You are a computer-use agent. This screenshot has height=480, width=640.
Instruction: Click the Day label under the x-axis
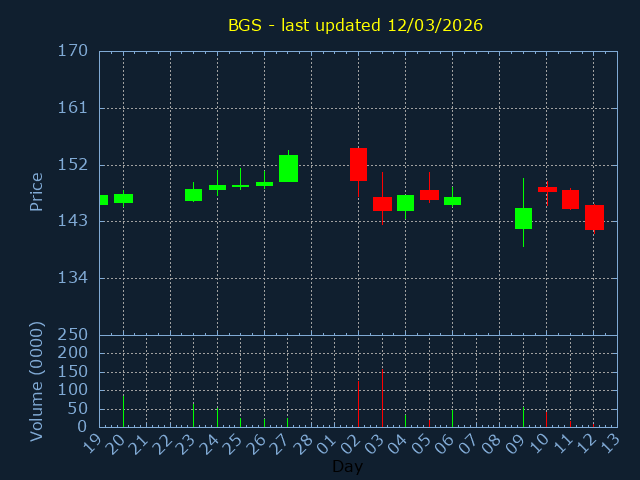(x=347, y=466)
